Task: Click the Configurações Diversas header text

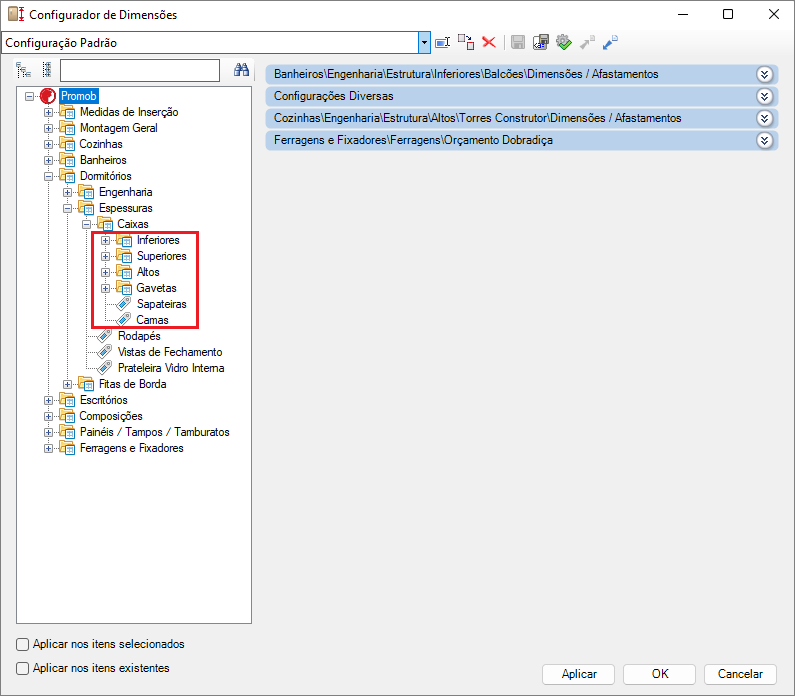Action: [x=334, y=96]
